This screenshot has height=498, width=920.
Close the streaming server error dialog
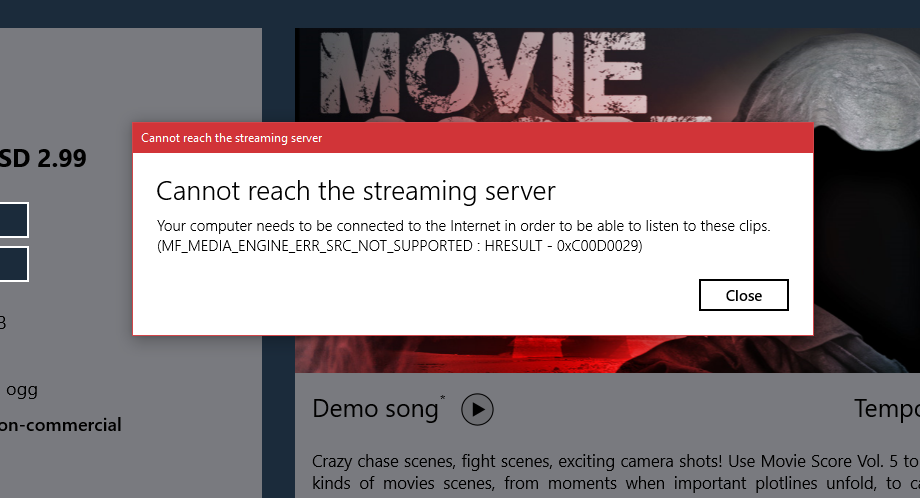[x=743, y=295]
